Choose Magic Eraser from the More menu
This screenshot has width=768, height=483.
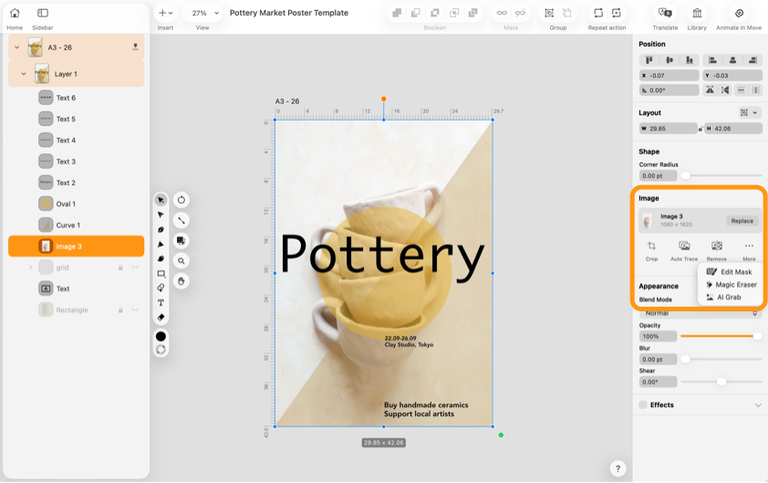pyautogui.click(x=735, y=284)
